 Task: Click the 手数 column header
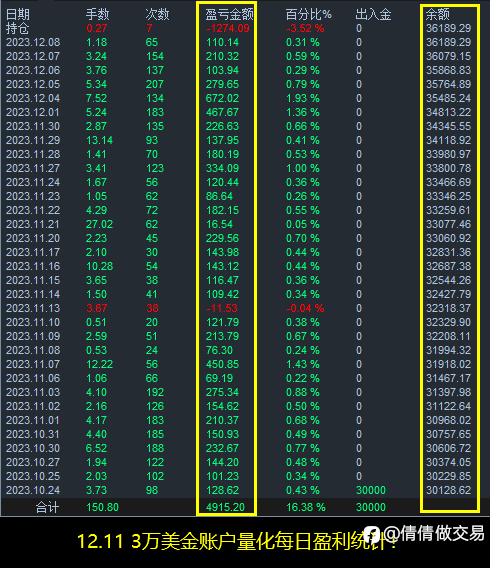[97, 14]
